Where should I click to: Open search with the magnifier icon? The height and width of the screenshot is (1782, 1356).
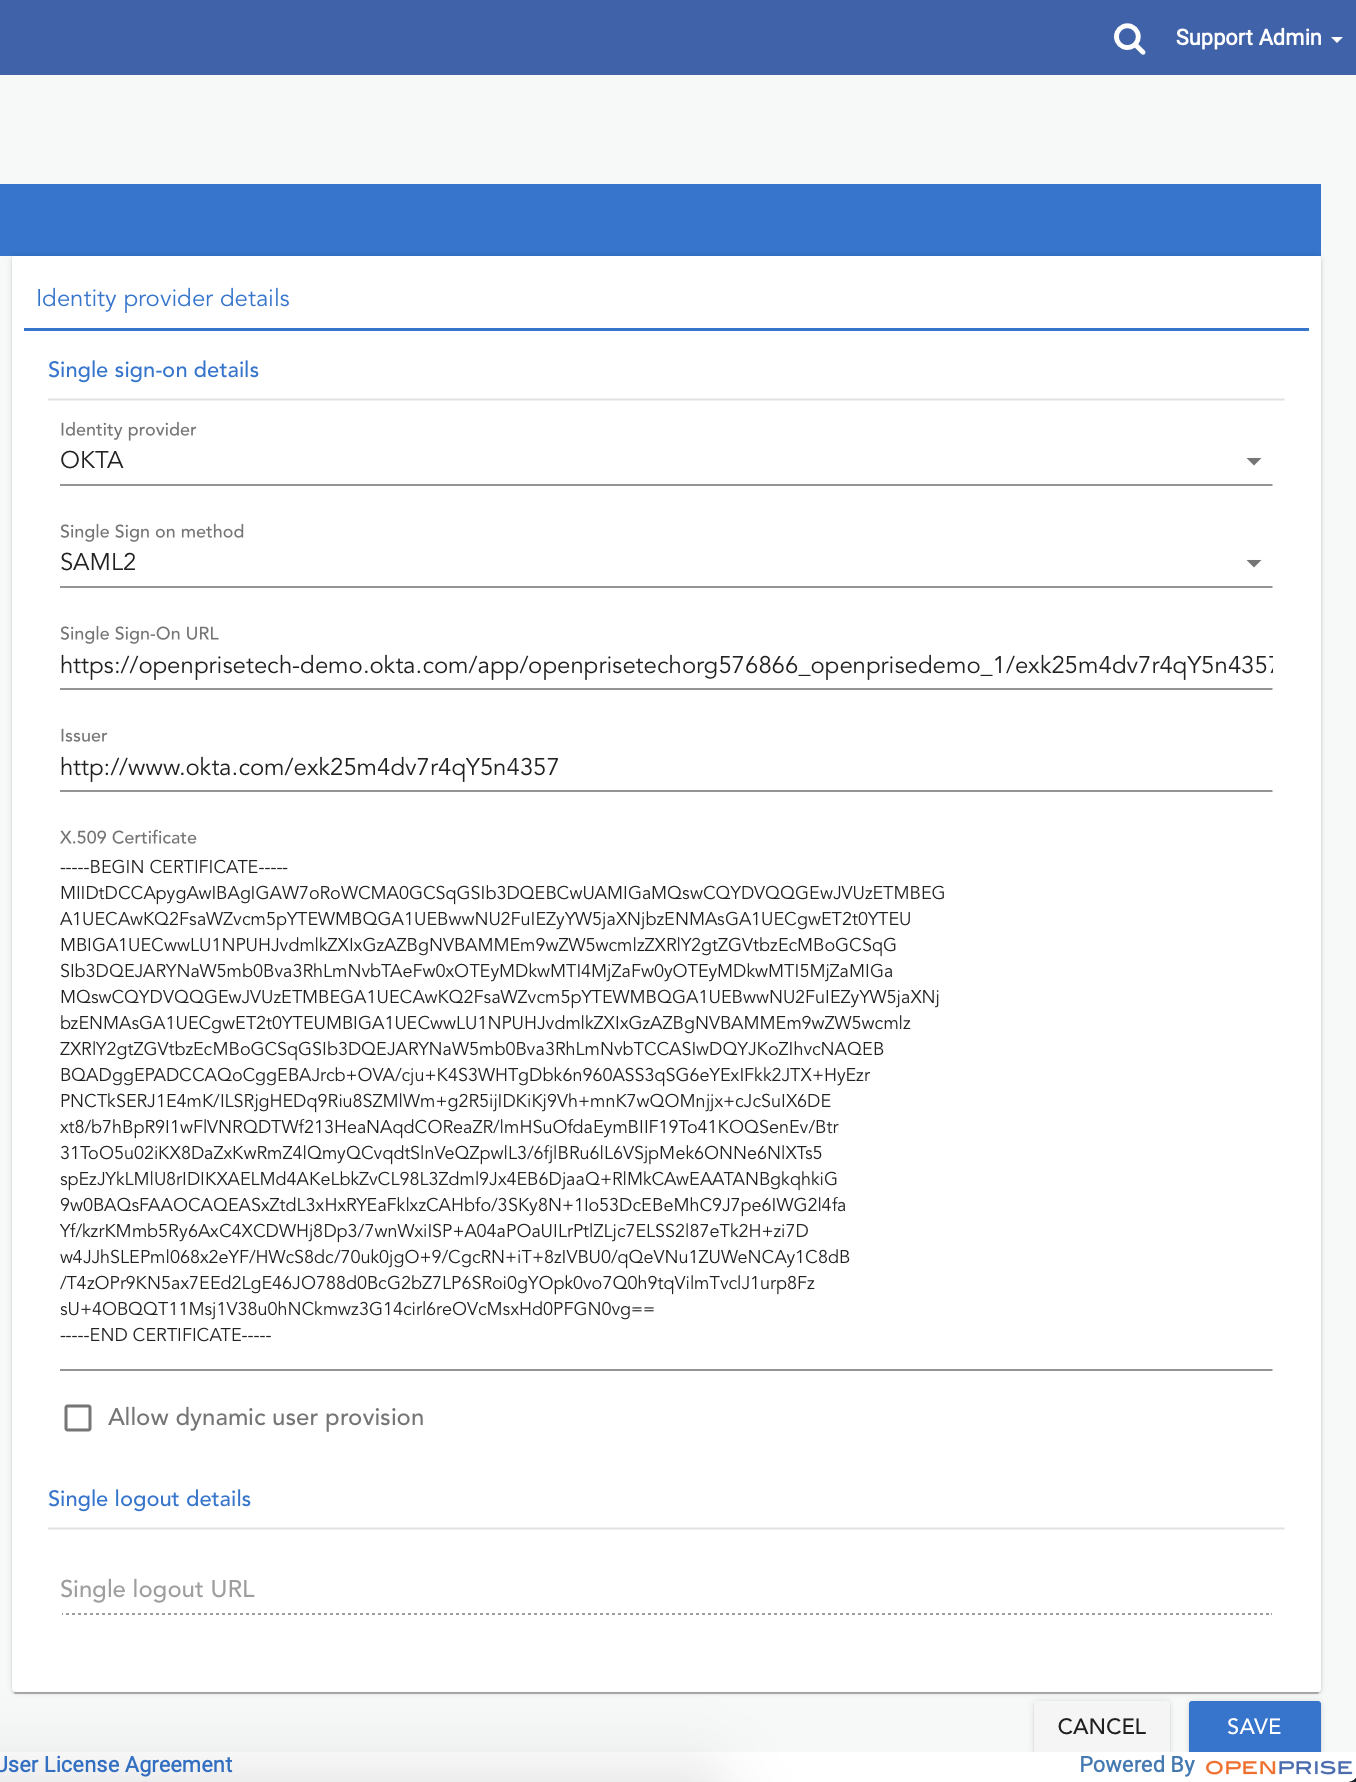coord(1129,39)
